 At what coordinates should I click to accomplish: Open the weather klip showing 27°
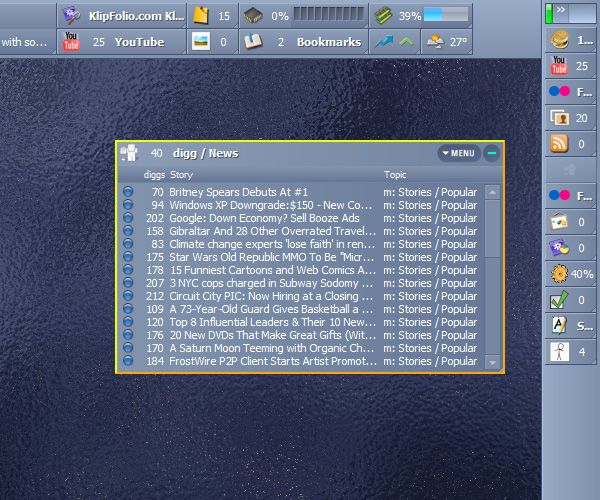click(x=446, y=41)
